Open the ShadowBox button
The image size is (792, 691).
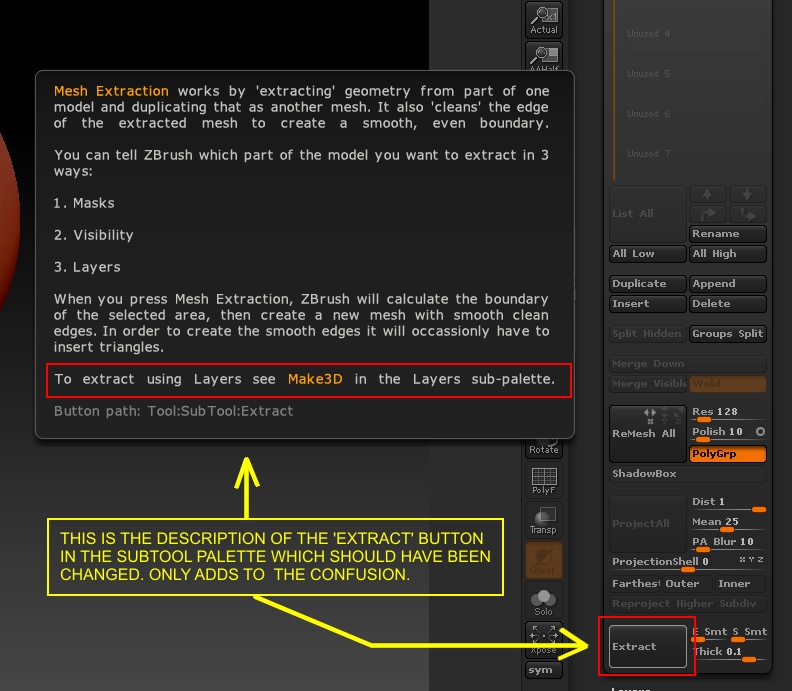point(688,474)
